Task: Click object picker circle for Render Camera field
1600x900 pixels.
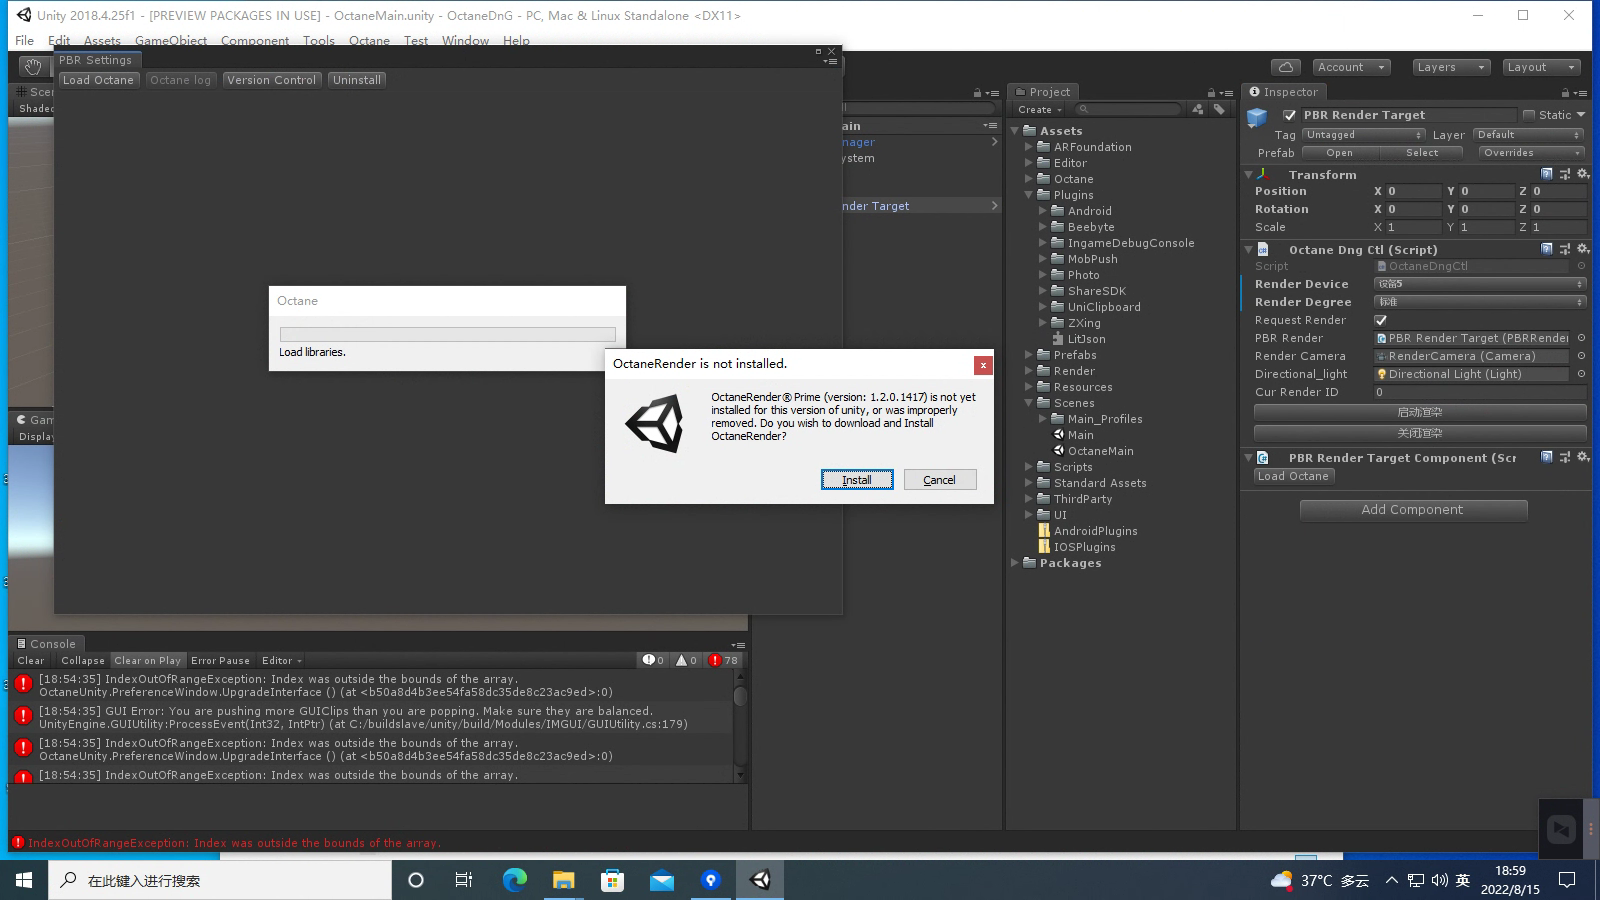Action: [1581, 356]
